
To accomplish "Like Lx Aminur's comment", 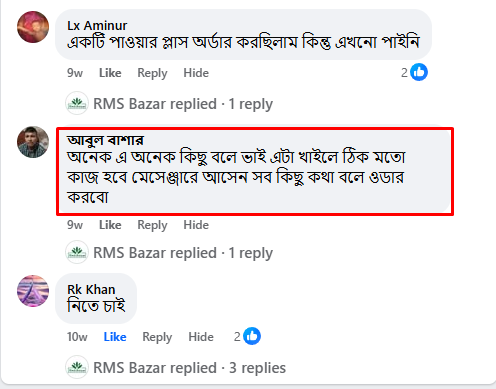I will (x=110, y=73).
